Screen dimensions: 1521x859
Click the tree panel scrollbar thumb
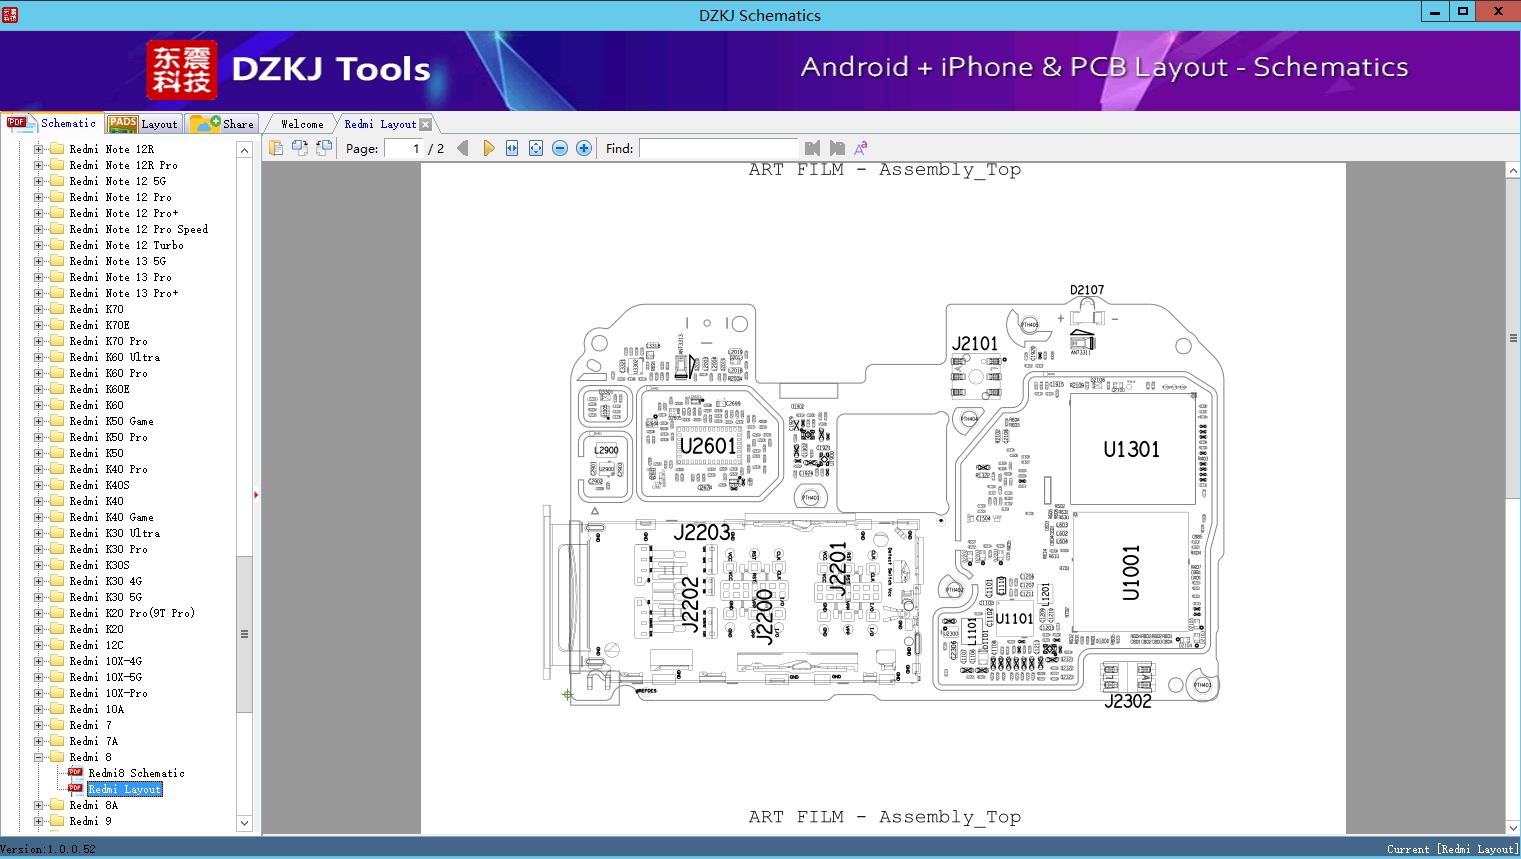[x=244, y=634]
